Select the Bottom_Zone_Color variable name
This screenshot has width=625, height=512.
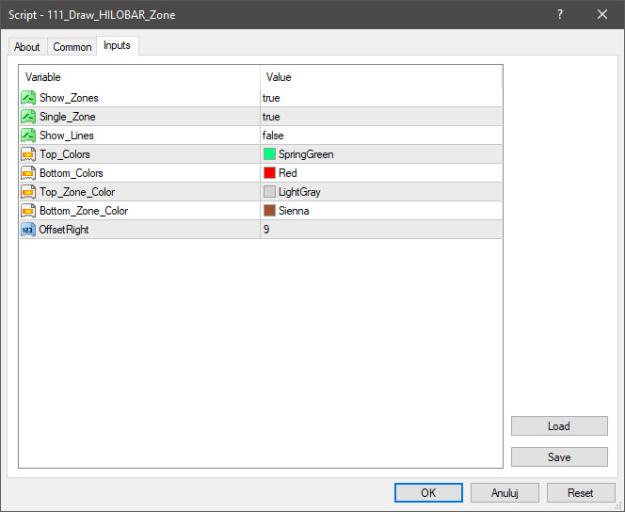[x=84, y=210]
